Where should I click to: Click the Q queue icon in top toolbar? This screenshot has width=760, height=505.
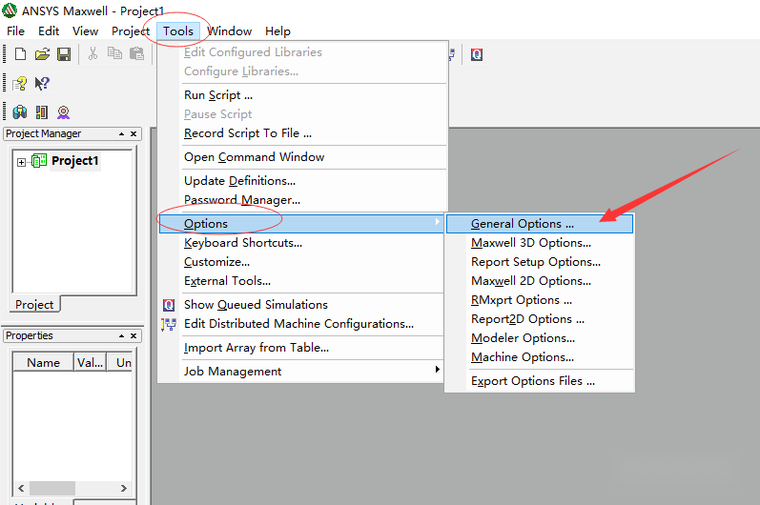476,54
